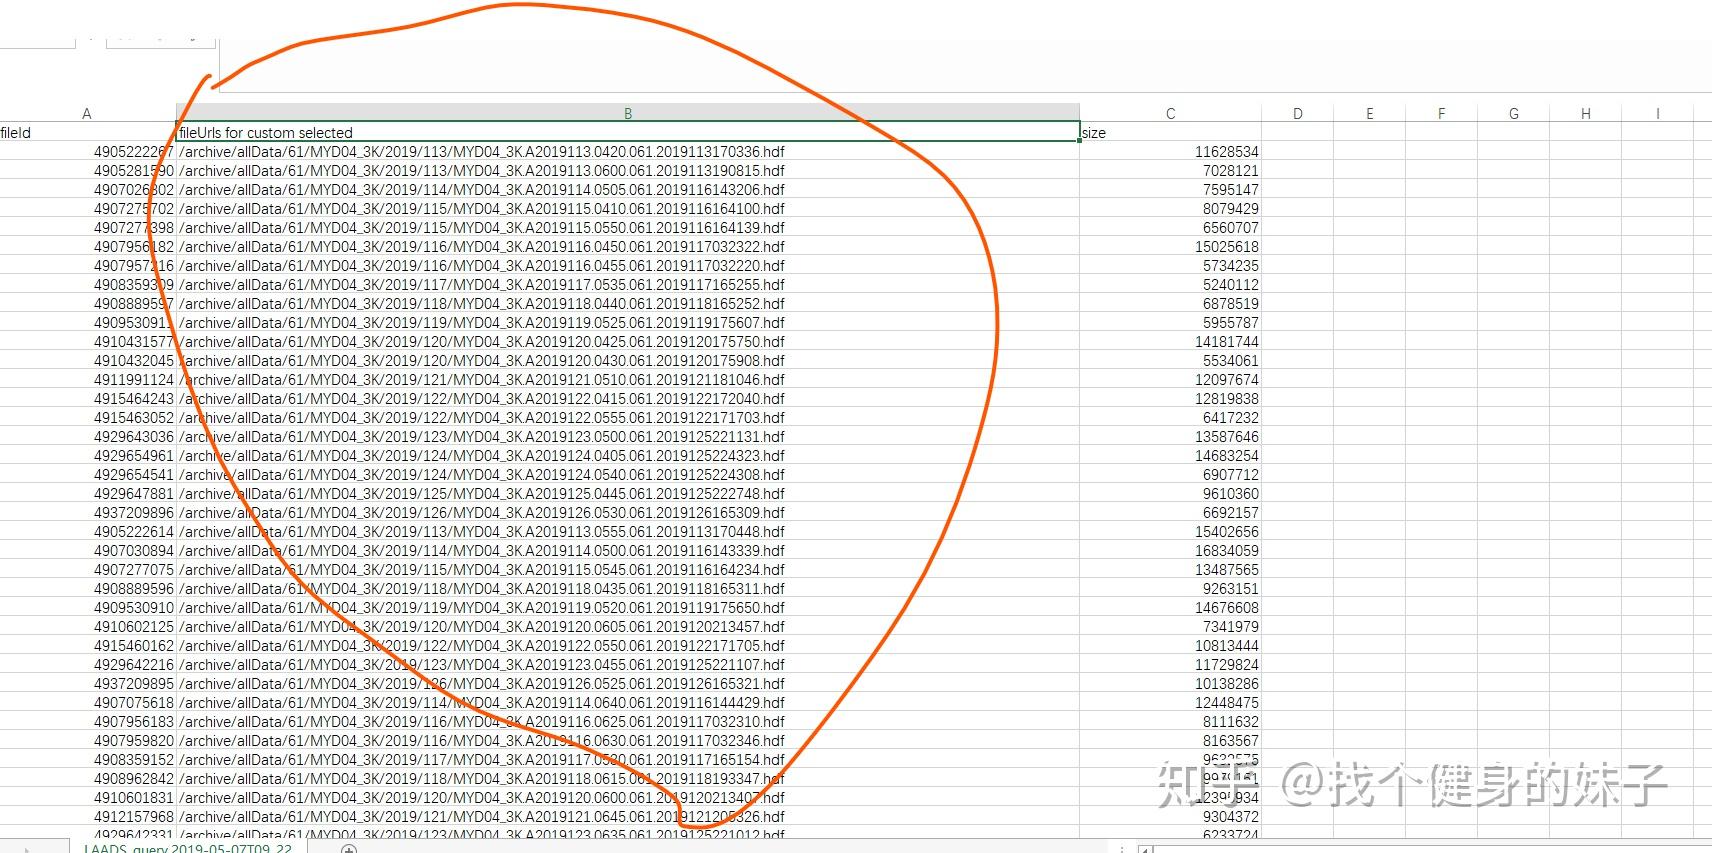Click the 'size' header cell

[1170, 133]
